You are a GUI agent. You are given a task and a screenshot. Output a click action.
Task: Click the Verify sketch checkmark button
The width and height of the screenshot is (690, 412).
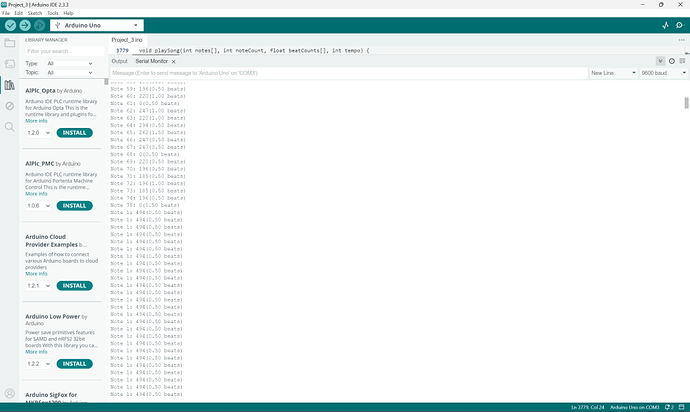11,26
